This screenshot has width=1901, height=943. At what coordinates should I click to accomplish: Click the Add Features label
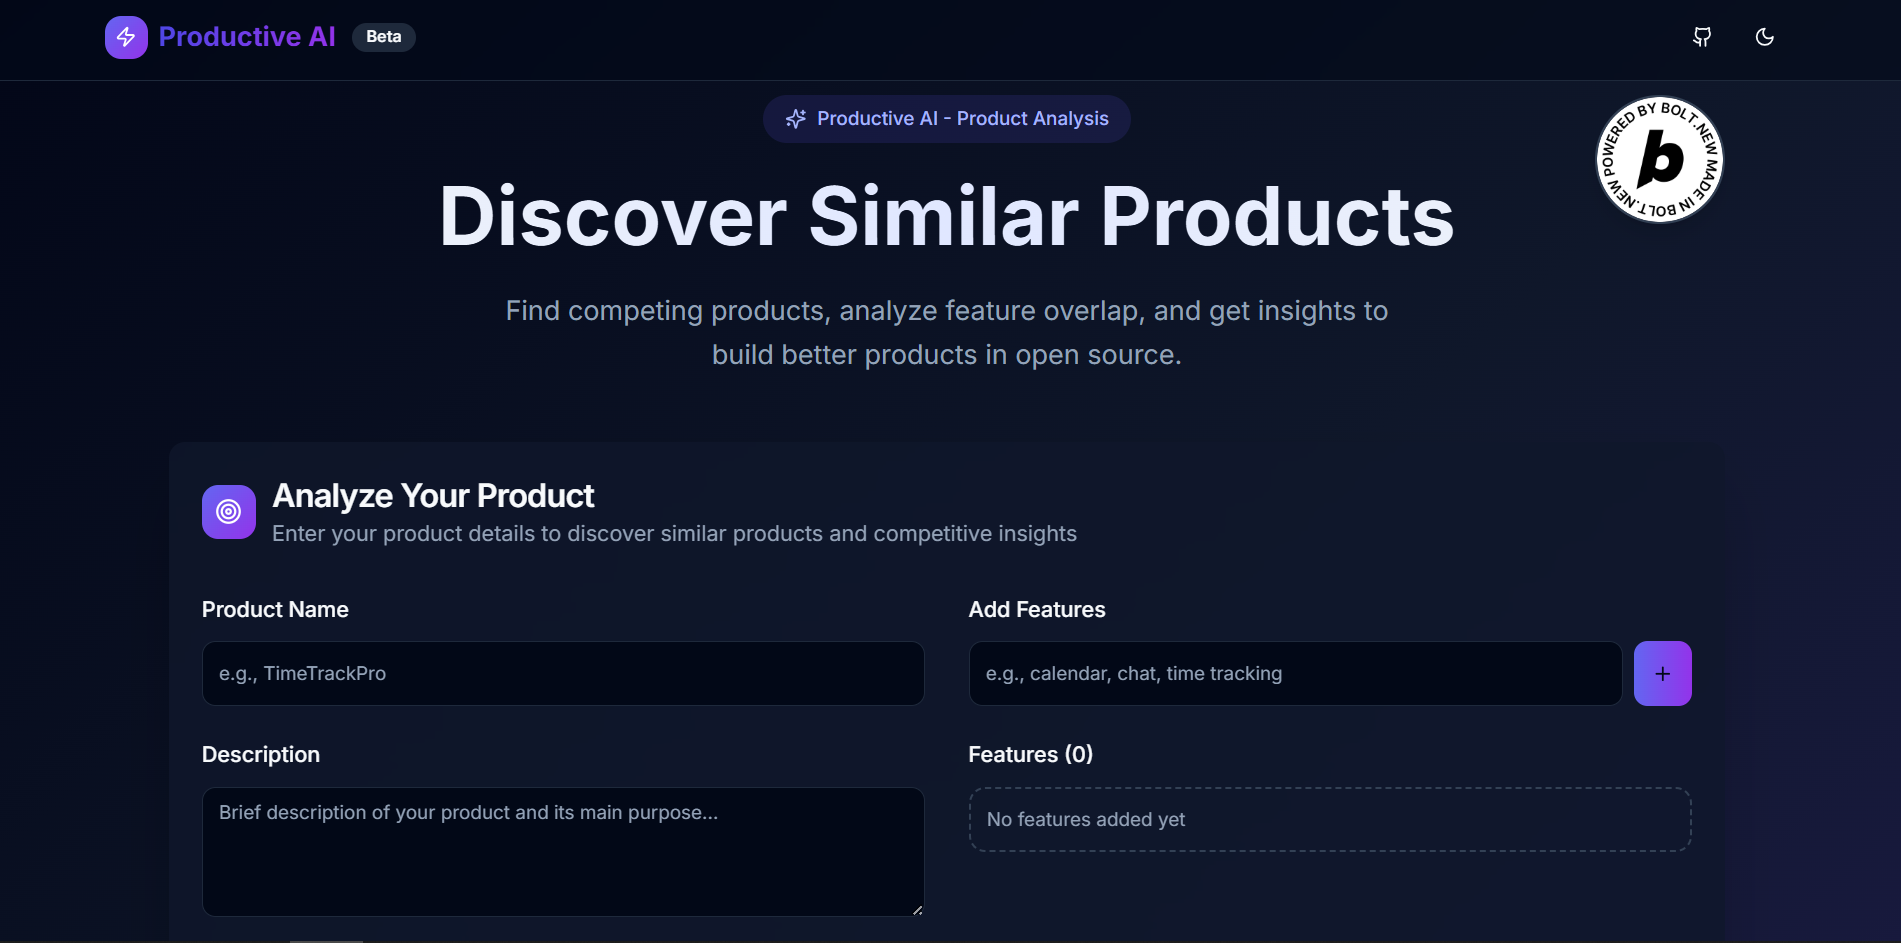tap(1037, 610)
